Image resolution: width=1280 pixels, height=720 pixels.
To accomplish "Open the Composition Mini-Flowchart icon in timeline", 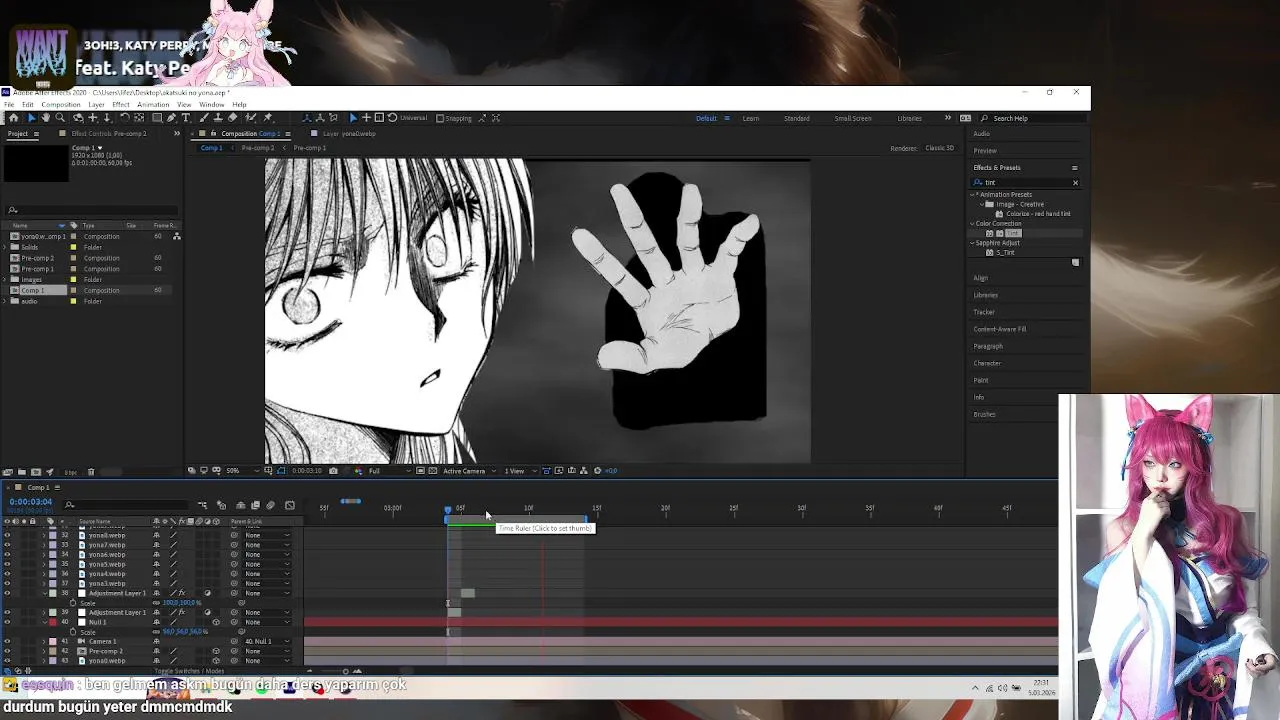I will click(202, 505).
